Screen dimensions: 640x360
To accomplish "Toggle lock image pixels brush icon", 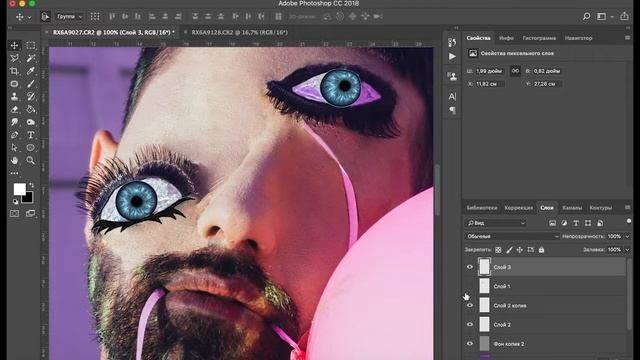I will 509,249.
